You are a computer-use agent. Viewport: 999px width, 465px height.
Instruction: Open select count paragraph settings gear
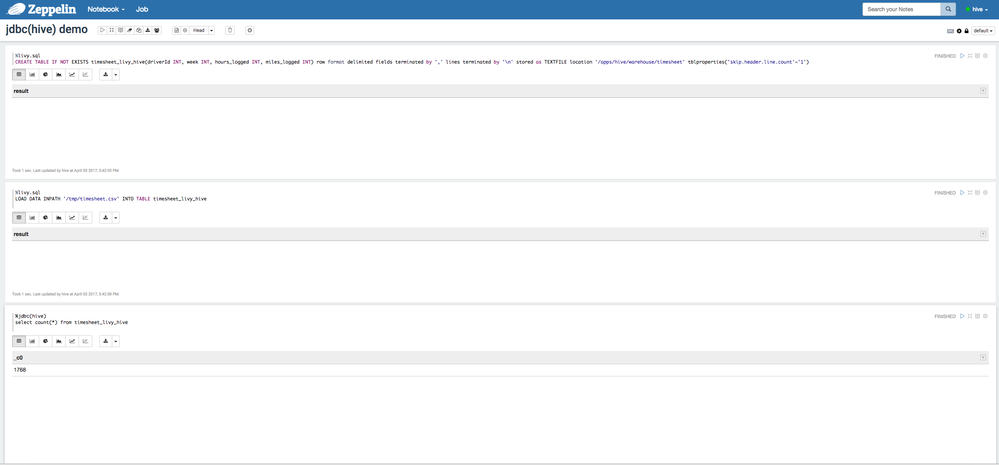(x=986, y=316)
